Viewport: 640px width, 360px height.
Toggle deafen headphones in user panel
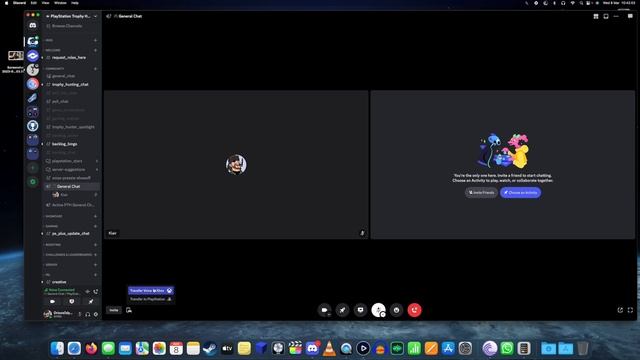[88, 314]
